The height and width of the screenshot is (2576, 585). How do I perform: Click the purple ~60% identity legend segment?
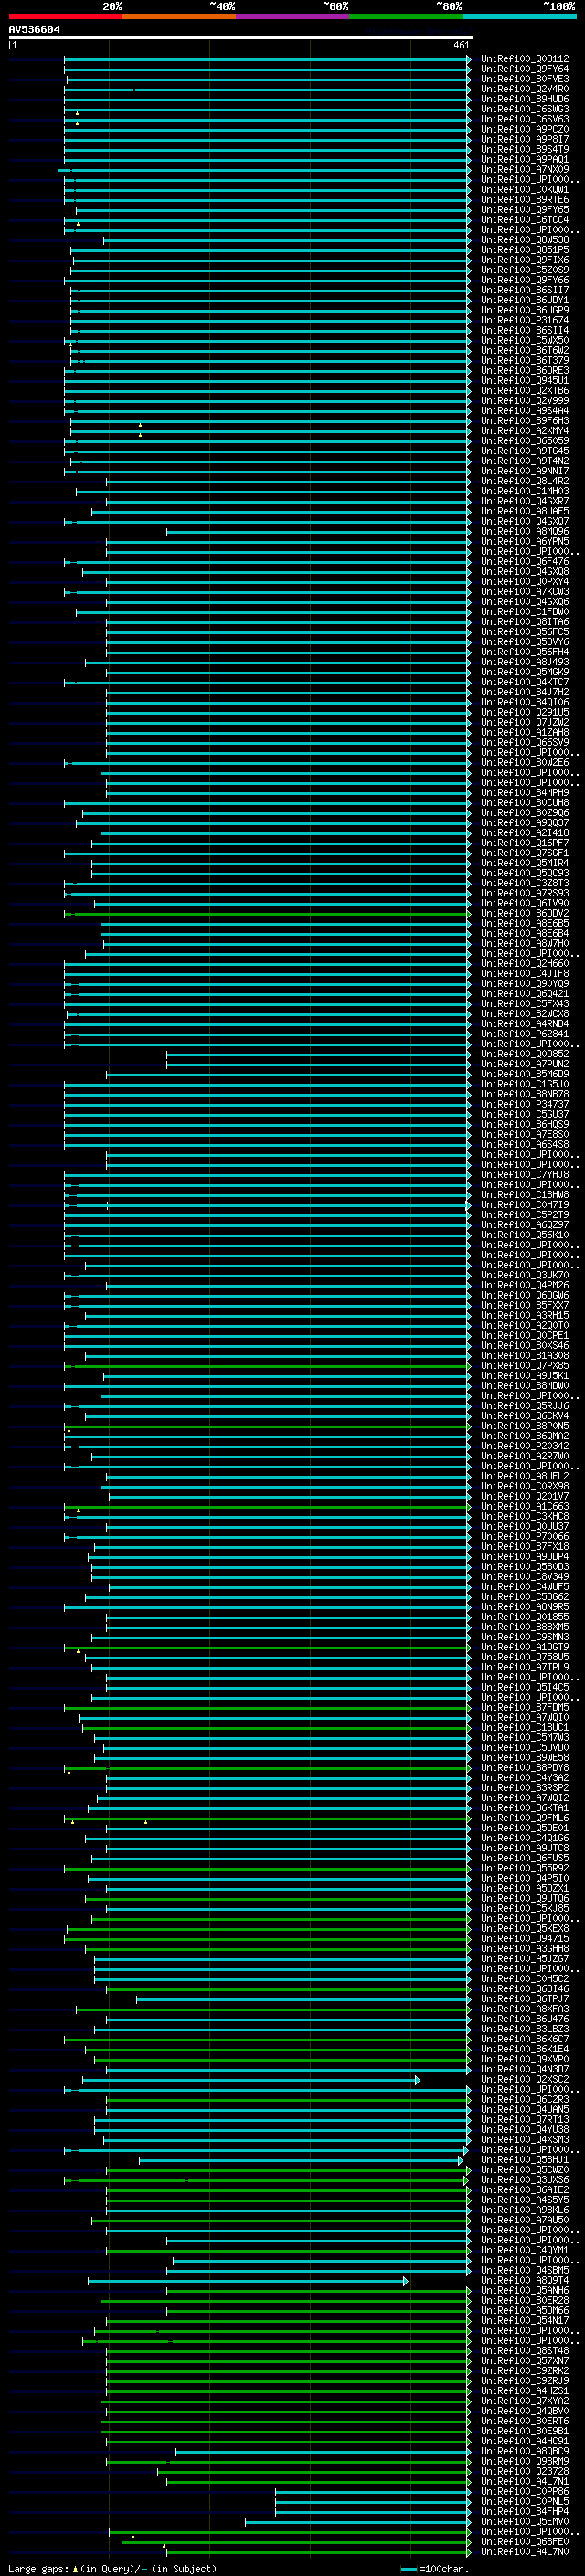point(292,16)
